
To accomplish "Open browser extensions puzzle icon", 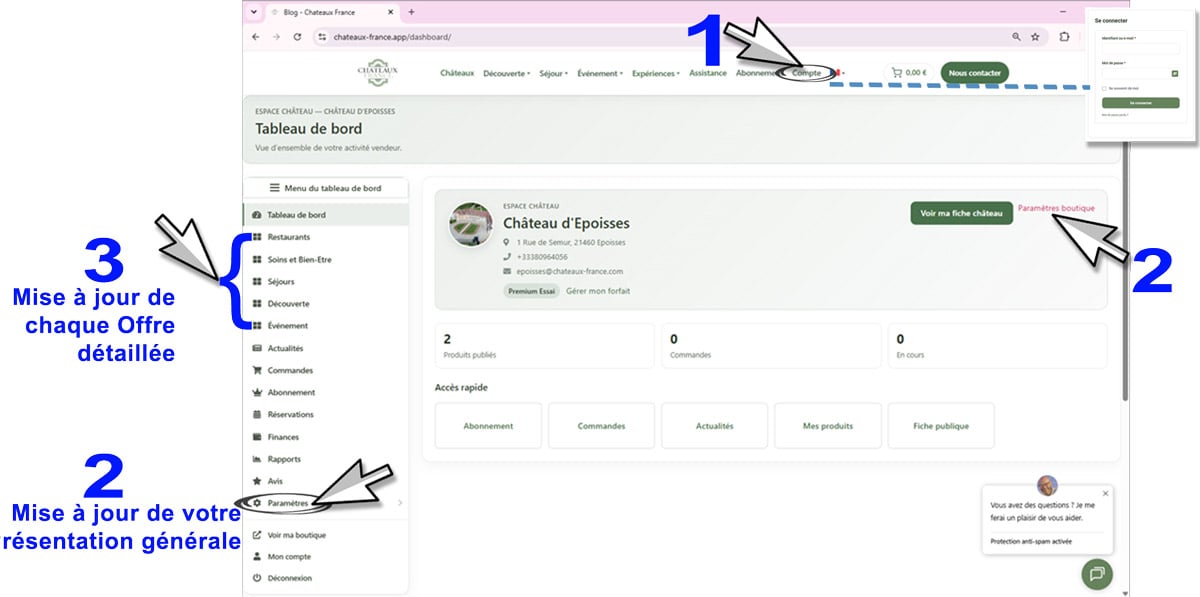I will coord(1064,36).
